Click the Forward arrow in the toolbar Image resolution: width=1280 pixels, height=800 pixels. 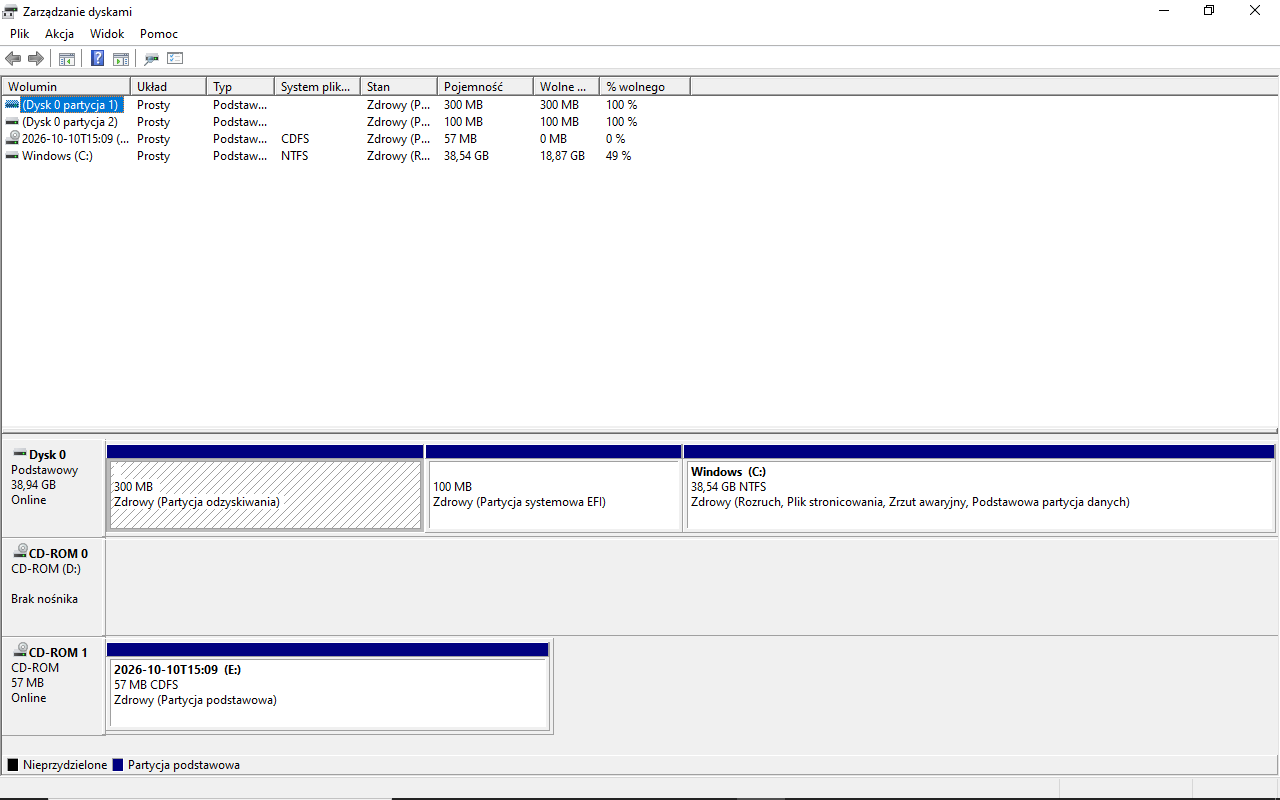36,59
